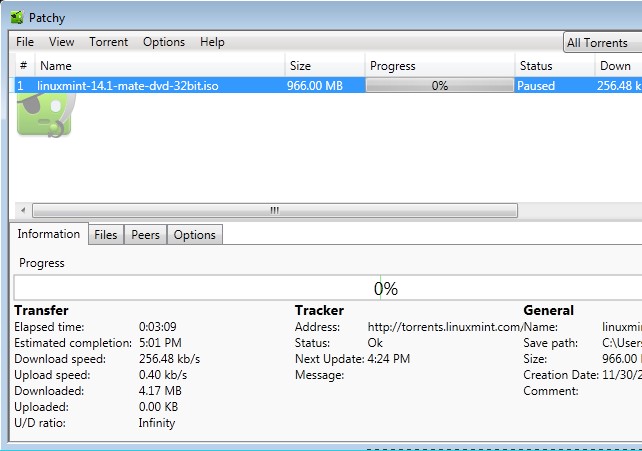Click the Download speed value 256.48 kb/s
Screen dimensions: 642x451
169,359
